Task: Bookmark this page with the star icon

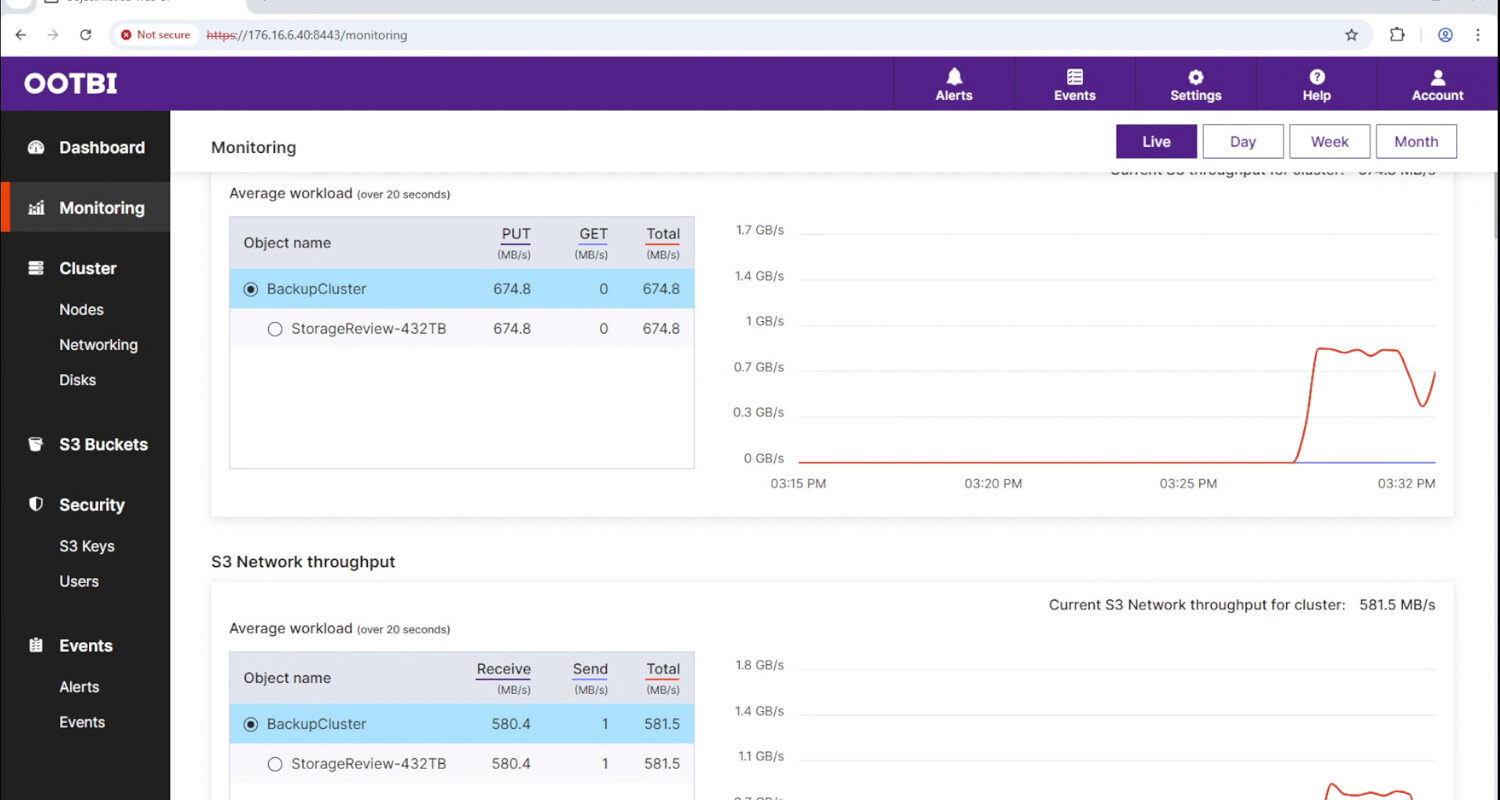Action: pyautogui.click(x=1352, y=35)
